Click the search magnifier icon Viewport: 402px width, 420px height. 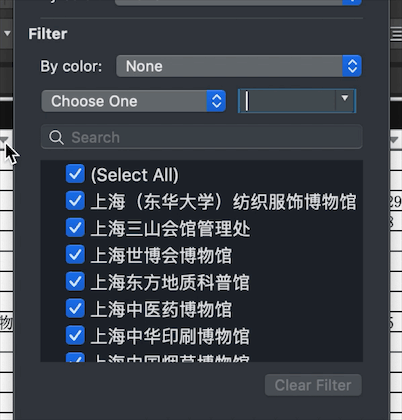[56, 137]
